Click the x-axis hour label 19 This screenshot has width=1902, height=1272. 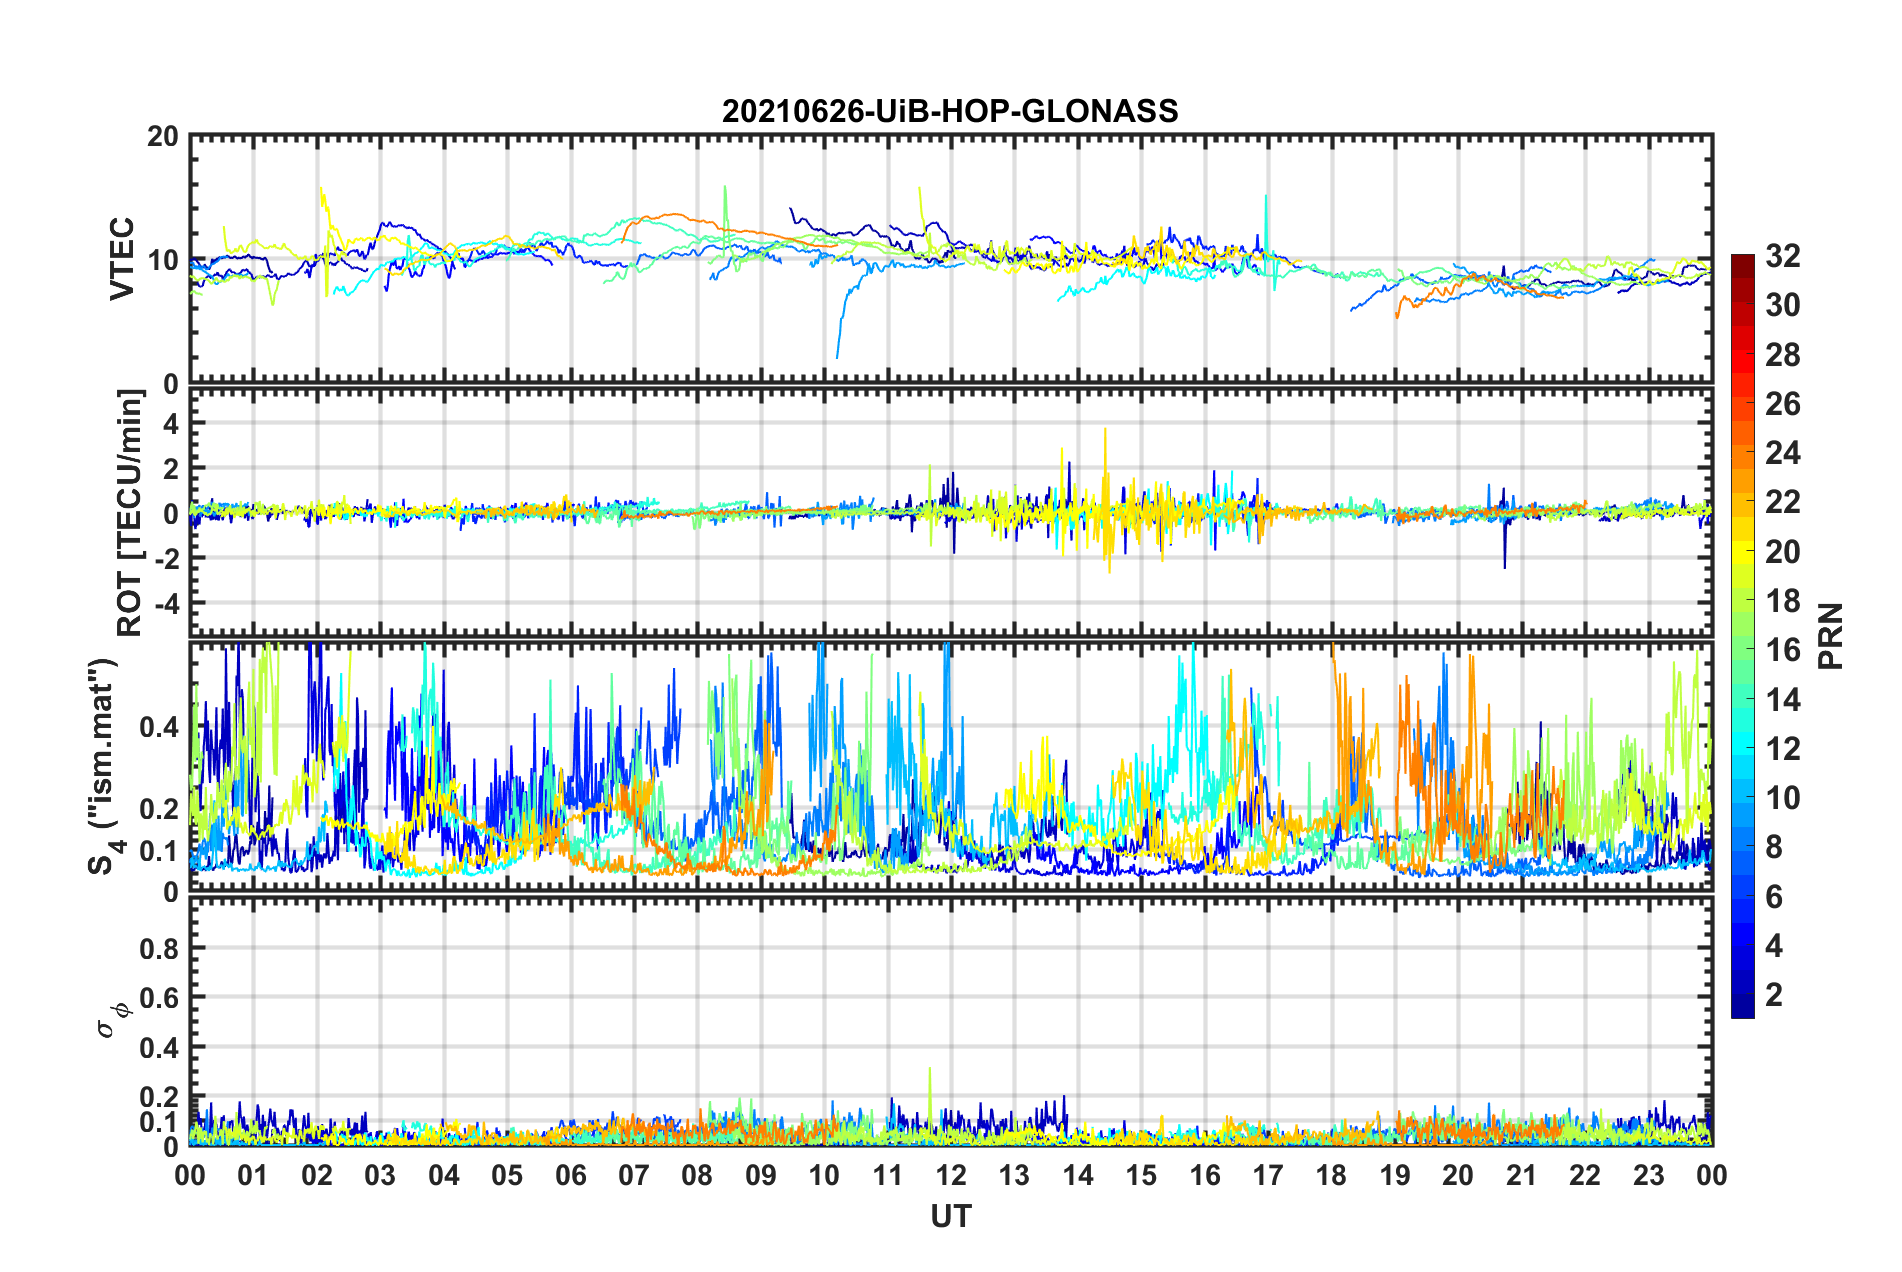[x=1395, y=1175]
